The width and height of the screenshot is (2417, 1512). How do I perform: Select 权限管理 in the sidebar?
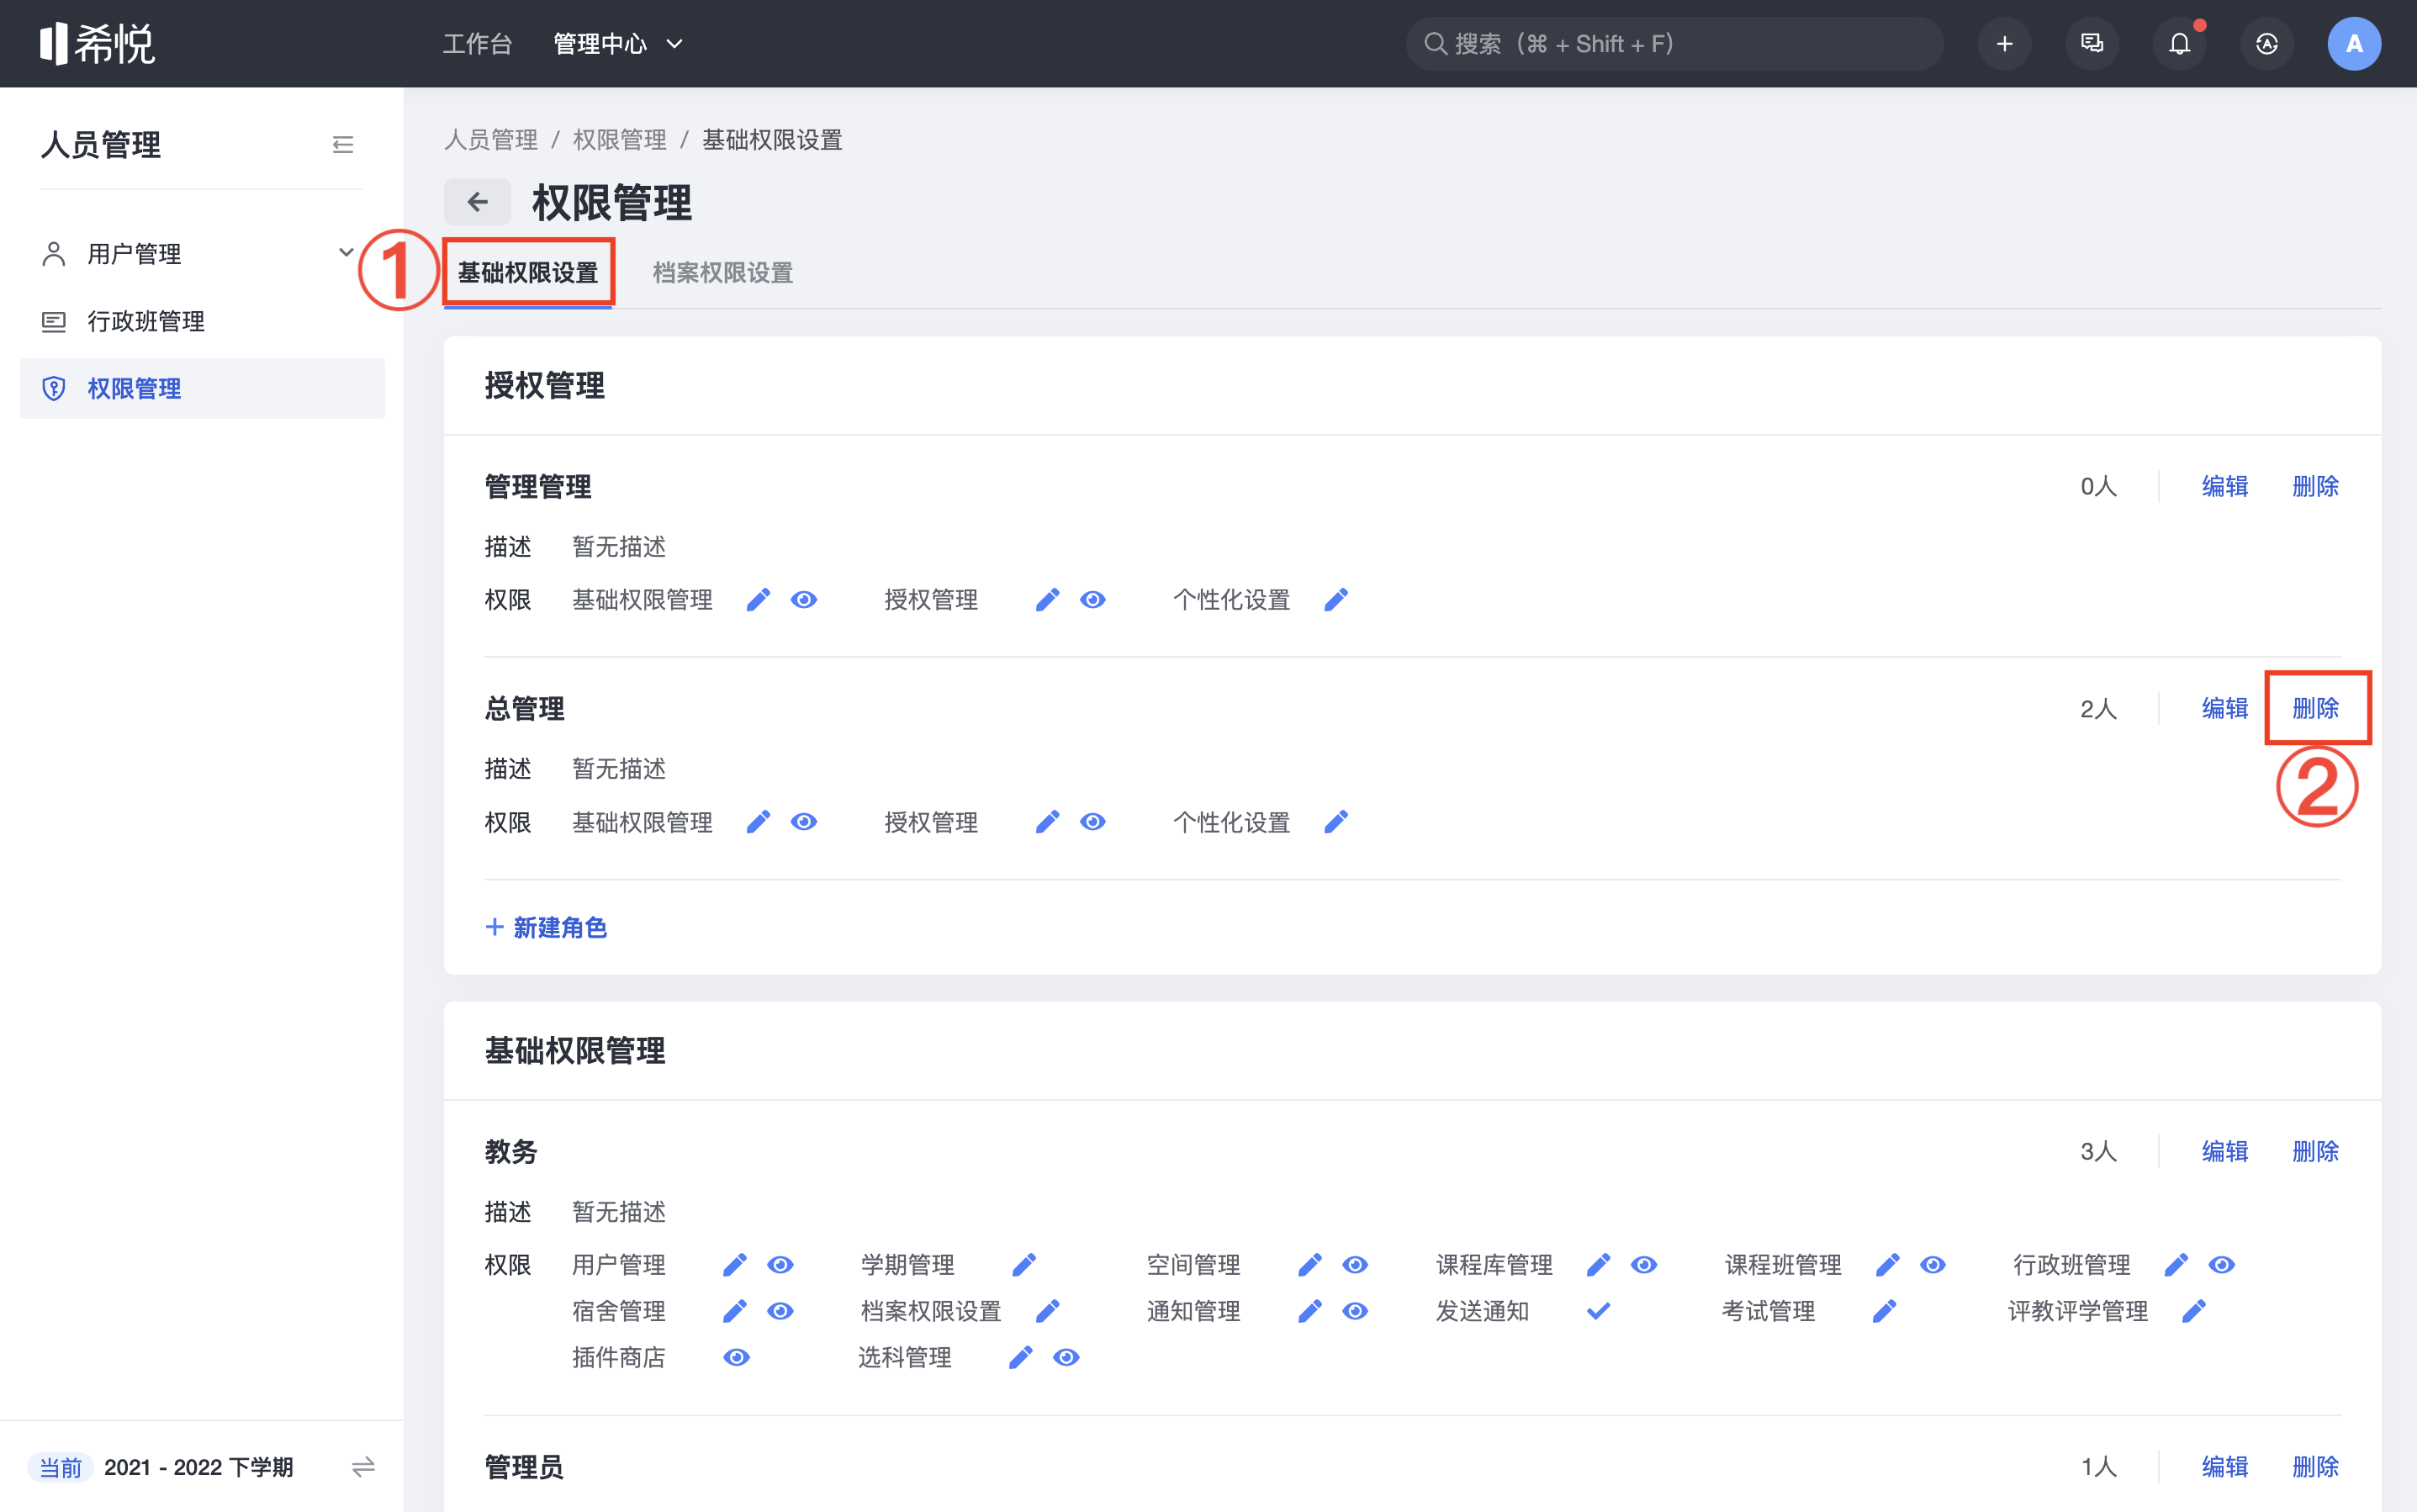pyautogui.click(x=202, y=388)
